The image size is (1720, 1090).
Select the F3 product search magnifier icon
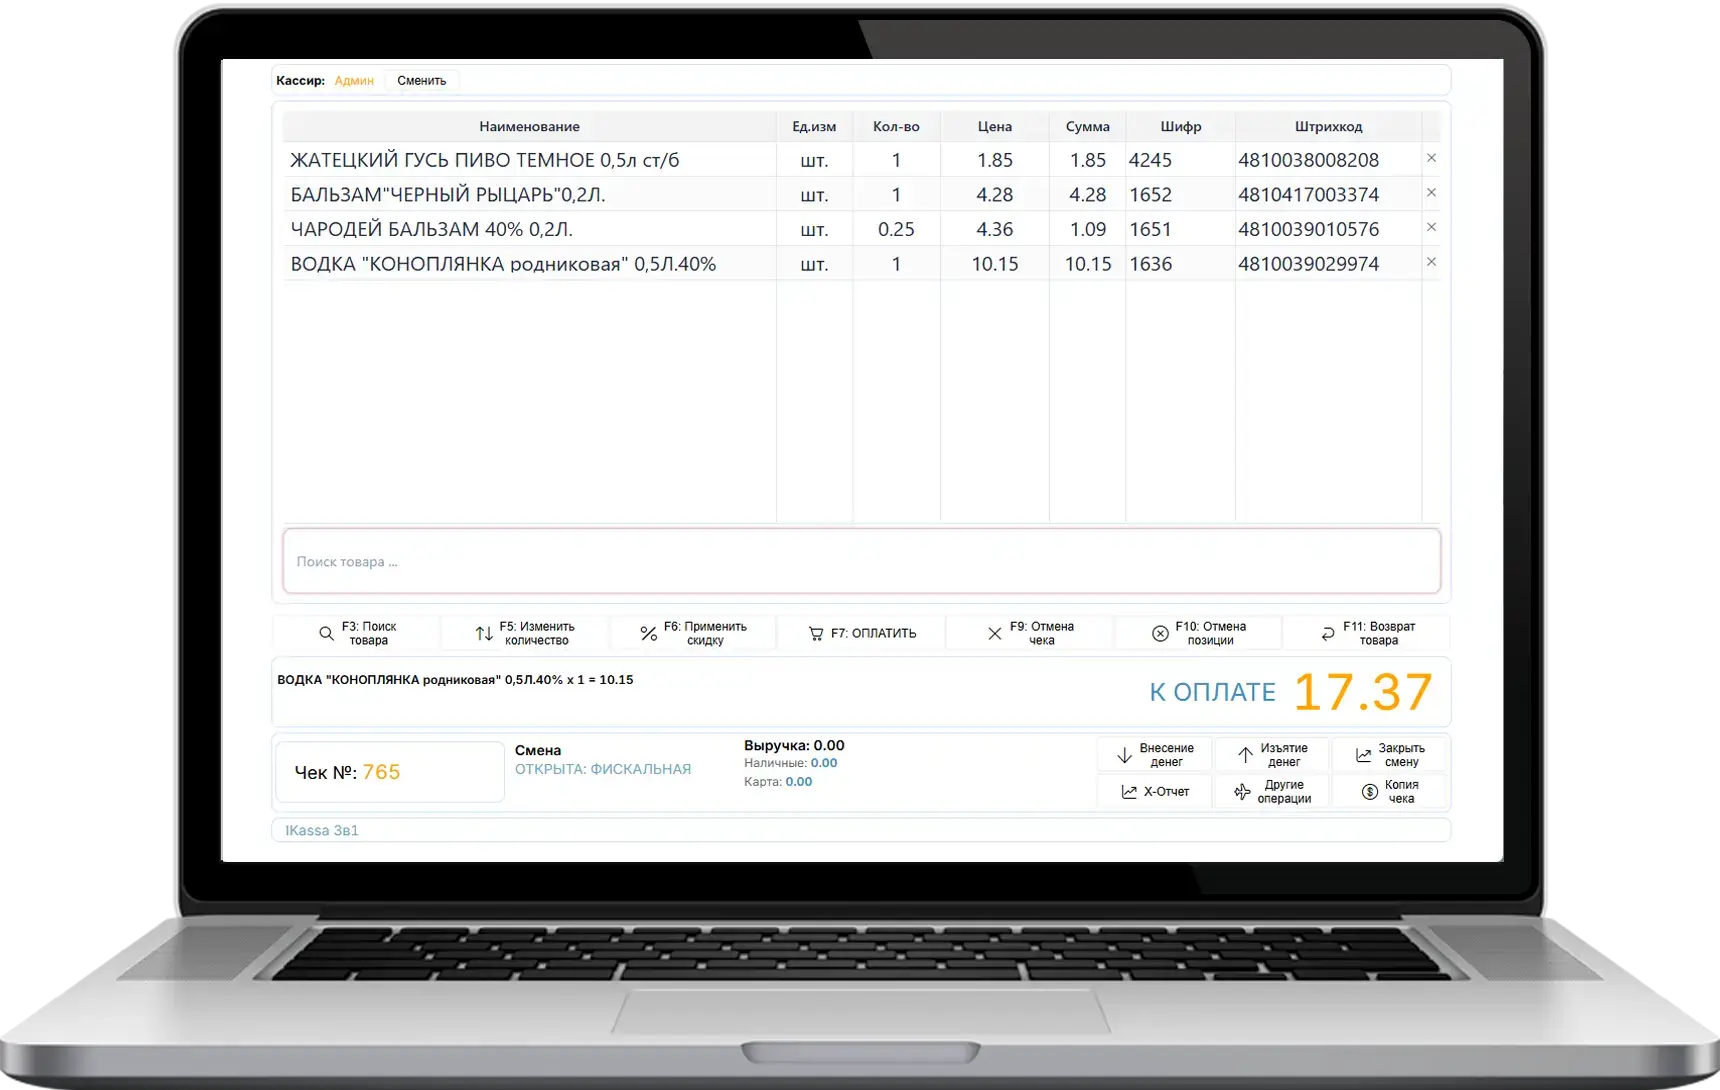(x=327, y=633)
